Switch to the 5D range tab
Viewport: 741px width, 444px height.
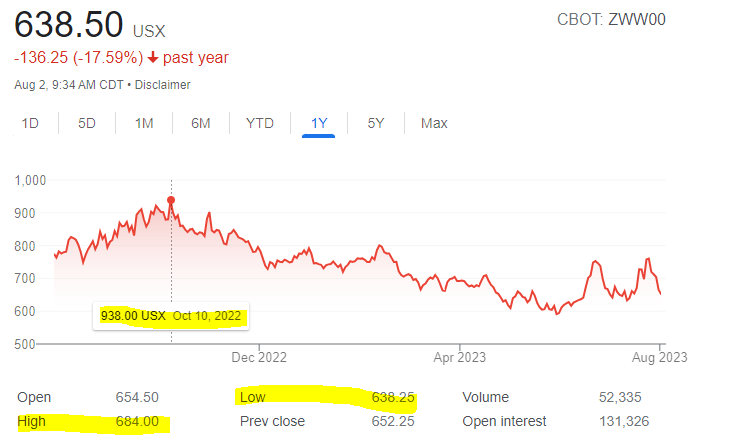pyautogui.click(x=87, y=123)
